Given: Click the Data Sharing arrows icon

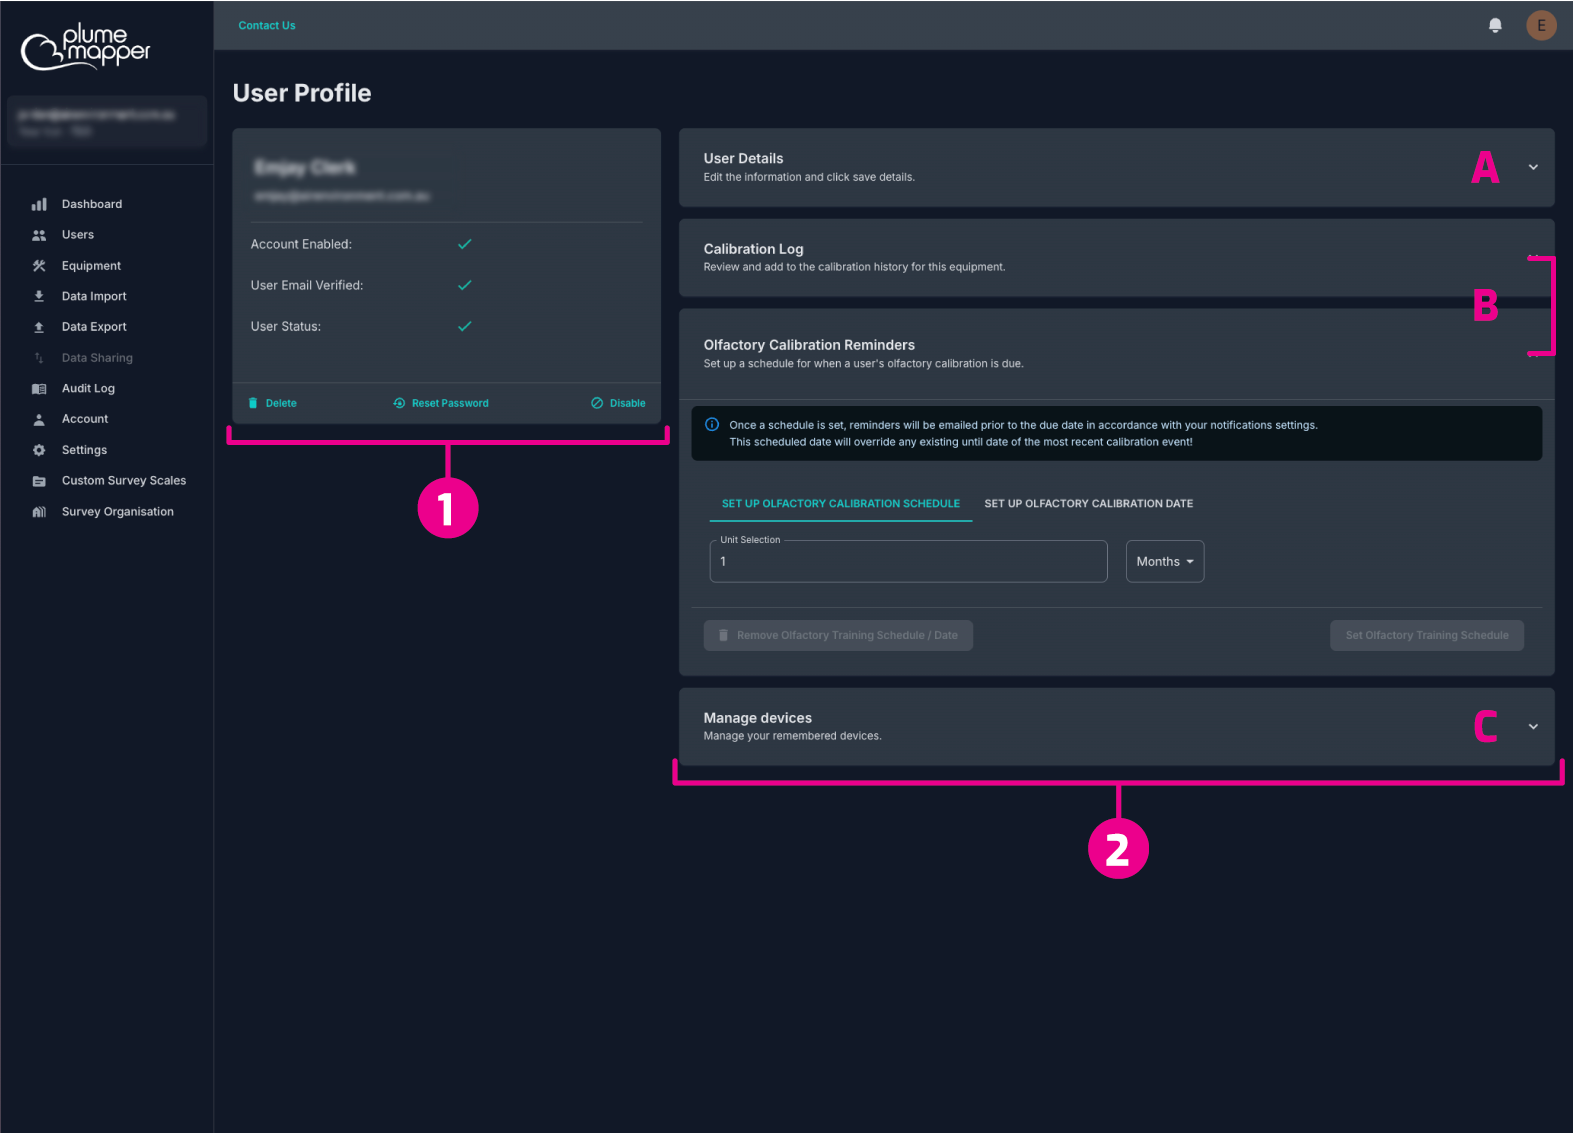Looking at the screenshot, I should pos(39,358).
